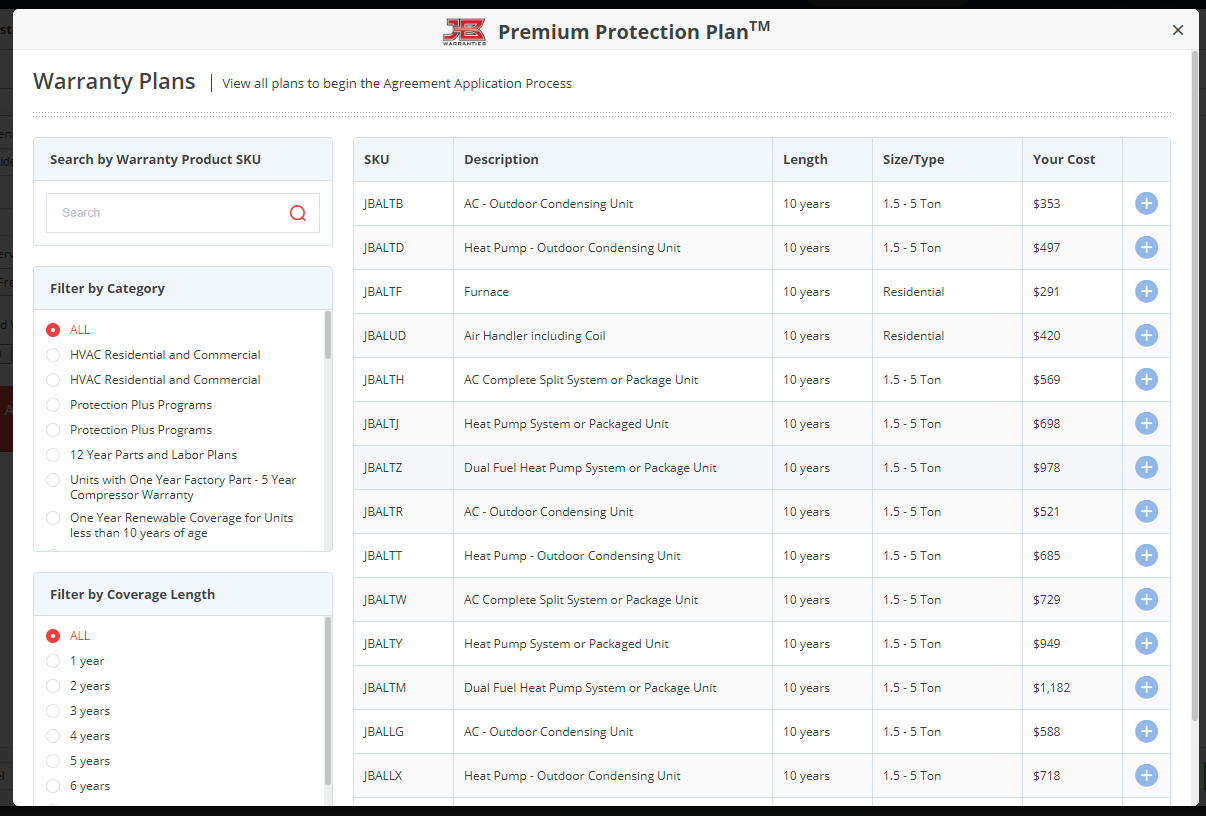Image resolution: width=1206 pixels, height=816 pixels.
Task: Add the JBALTF Furnace plan
Action: pyautogui.click(x=1146, y=292)
